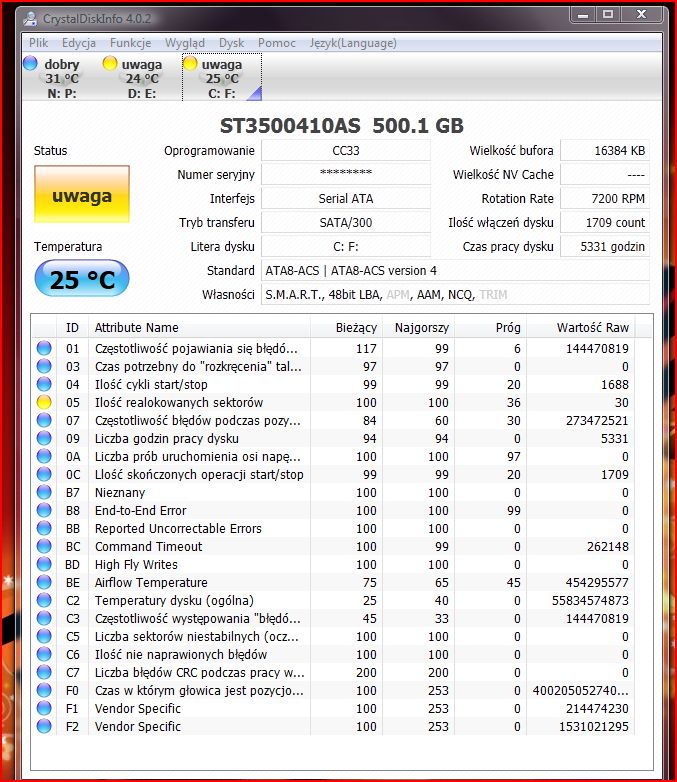Click the Litera dysku field C: F:
Viewport: 677px width, 782px height.
click(346, 246)
